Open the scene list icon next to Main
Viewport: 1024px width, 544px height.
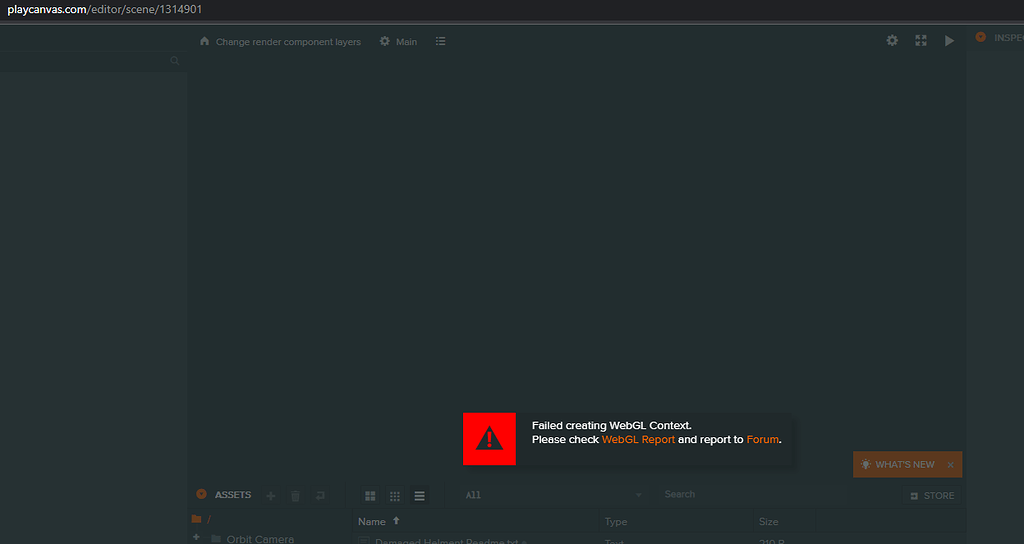(x=441, y=41)
